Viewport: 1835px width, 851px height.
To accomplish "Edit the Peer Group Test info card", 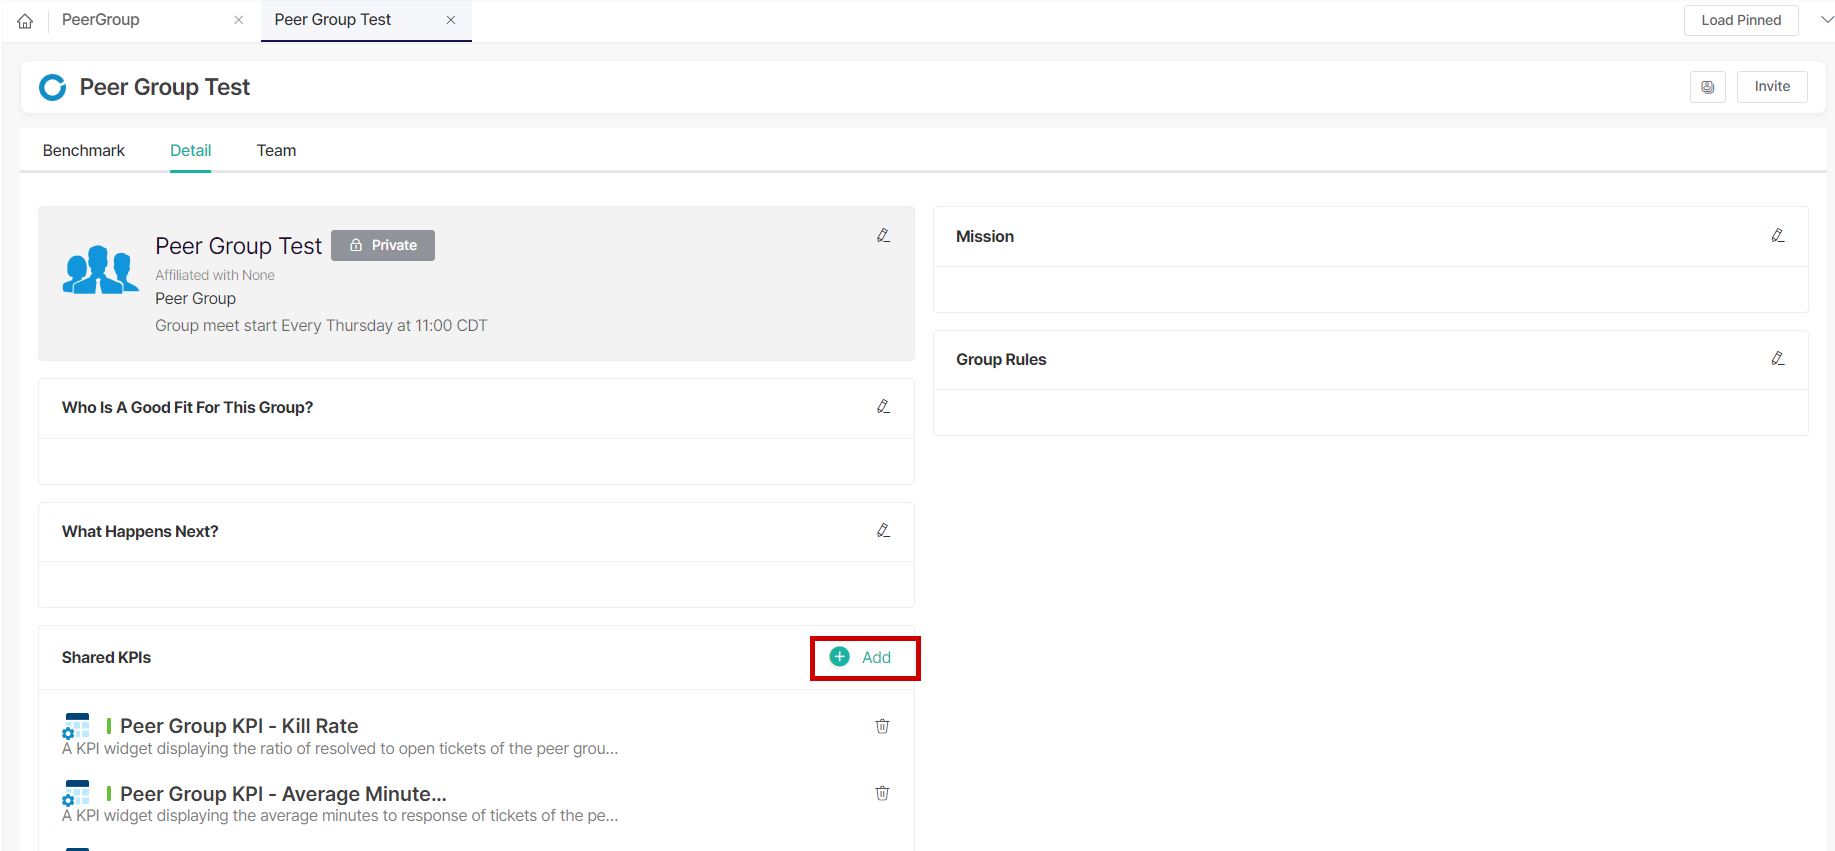I will click(x=883, y=236).
